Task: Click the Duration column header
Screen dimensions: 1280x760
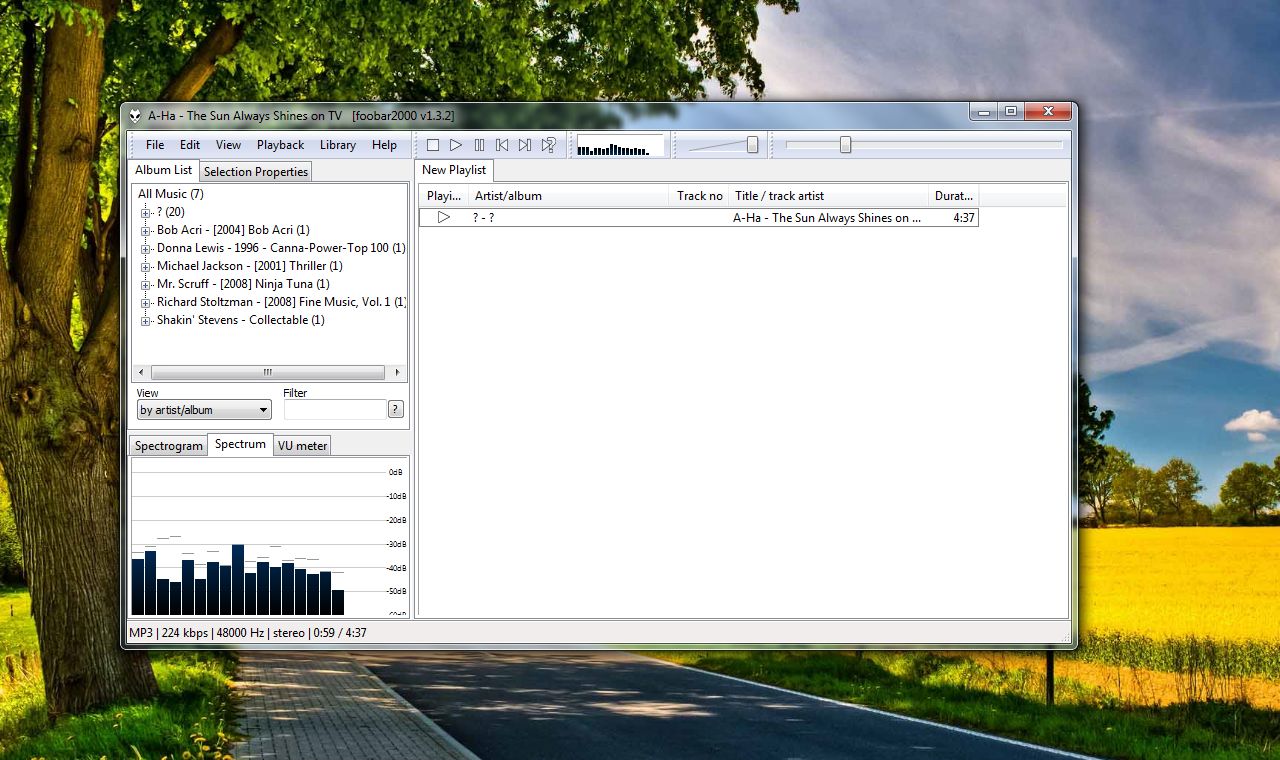Action: (953, 196)
